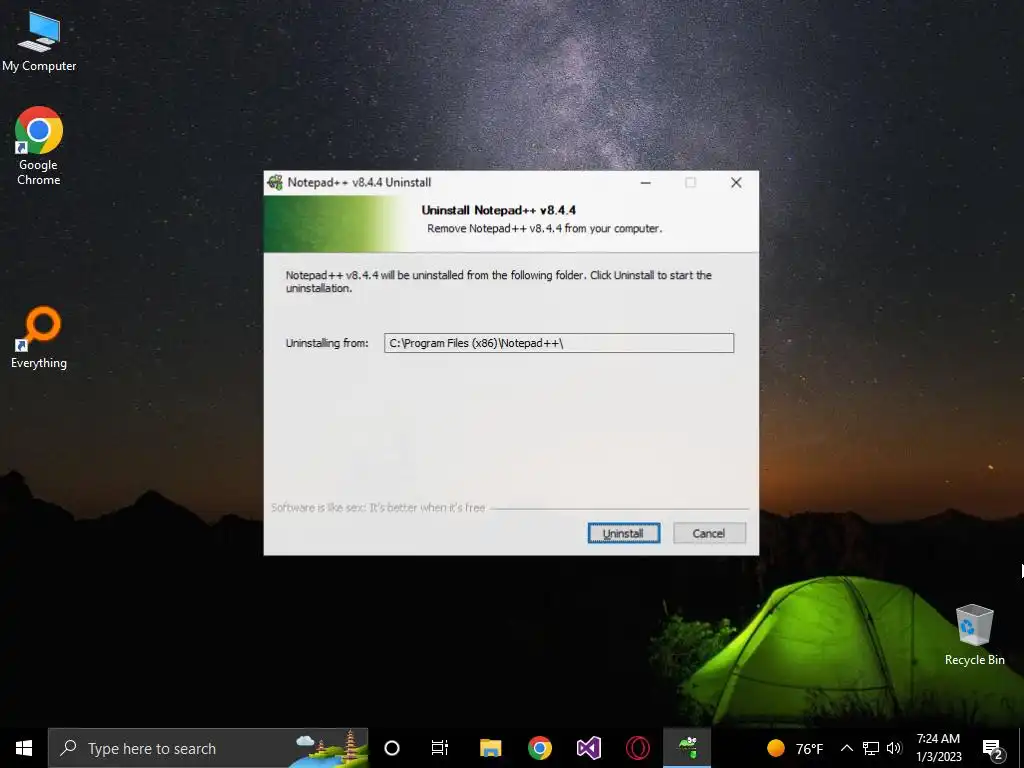Screen dimensions: 1024x768
Task: Open Cortana circle in taskbar
Action: tap(392, 748)
